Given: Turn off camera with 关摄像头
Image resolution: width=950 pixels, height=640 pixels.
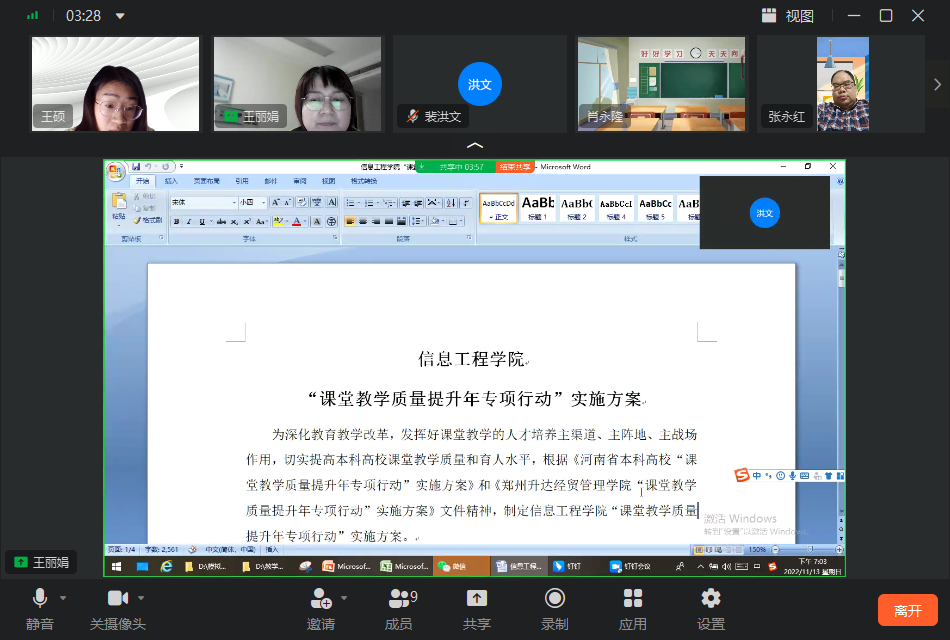Looking at the screenshot, I should click(118, 608).
